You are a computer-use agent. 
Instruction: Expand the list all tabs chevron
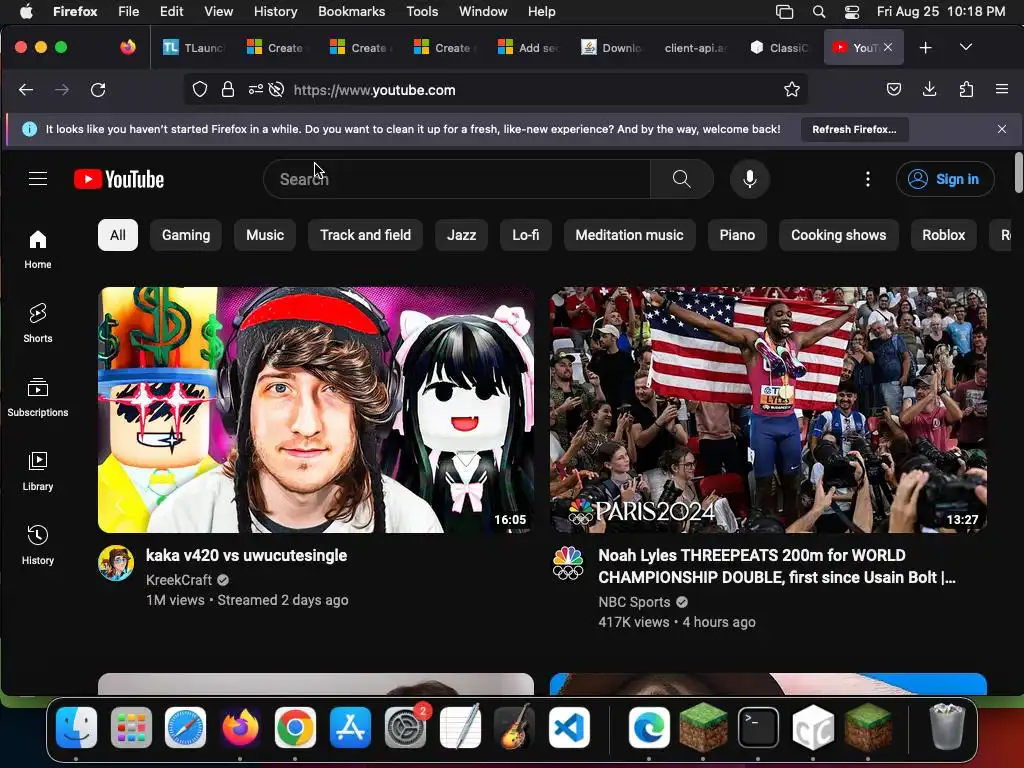point(966,47)
